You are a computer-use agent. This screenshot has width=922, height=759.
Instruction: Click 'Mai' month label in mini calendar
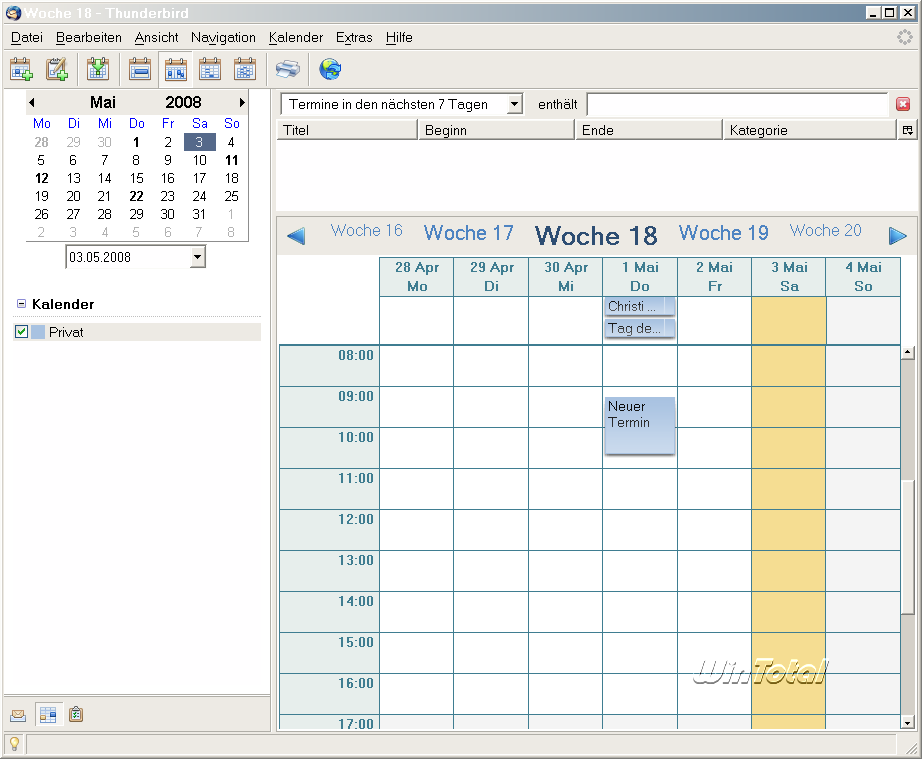pyautogui.click(x=103, y=102)
